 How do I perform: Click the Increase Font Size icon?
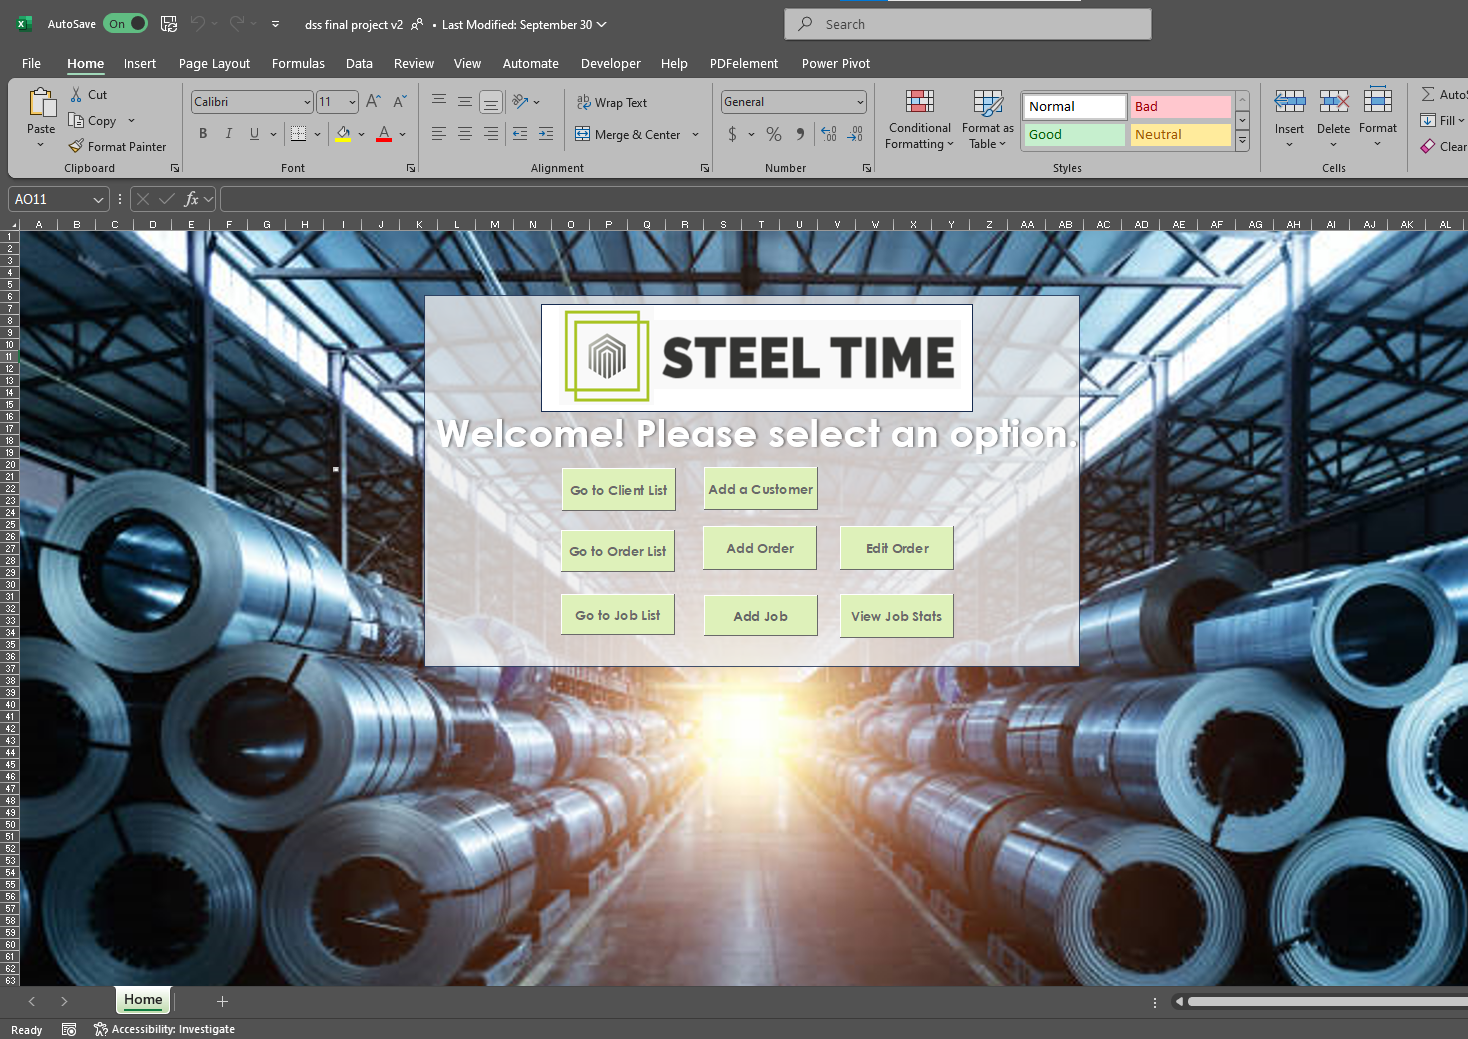click(x=374, y=102)
